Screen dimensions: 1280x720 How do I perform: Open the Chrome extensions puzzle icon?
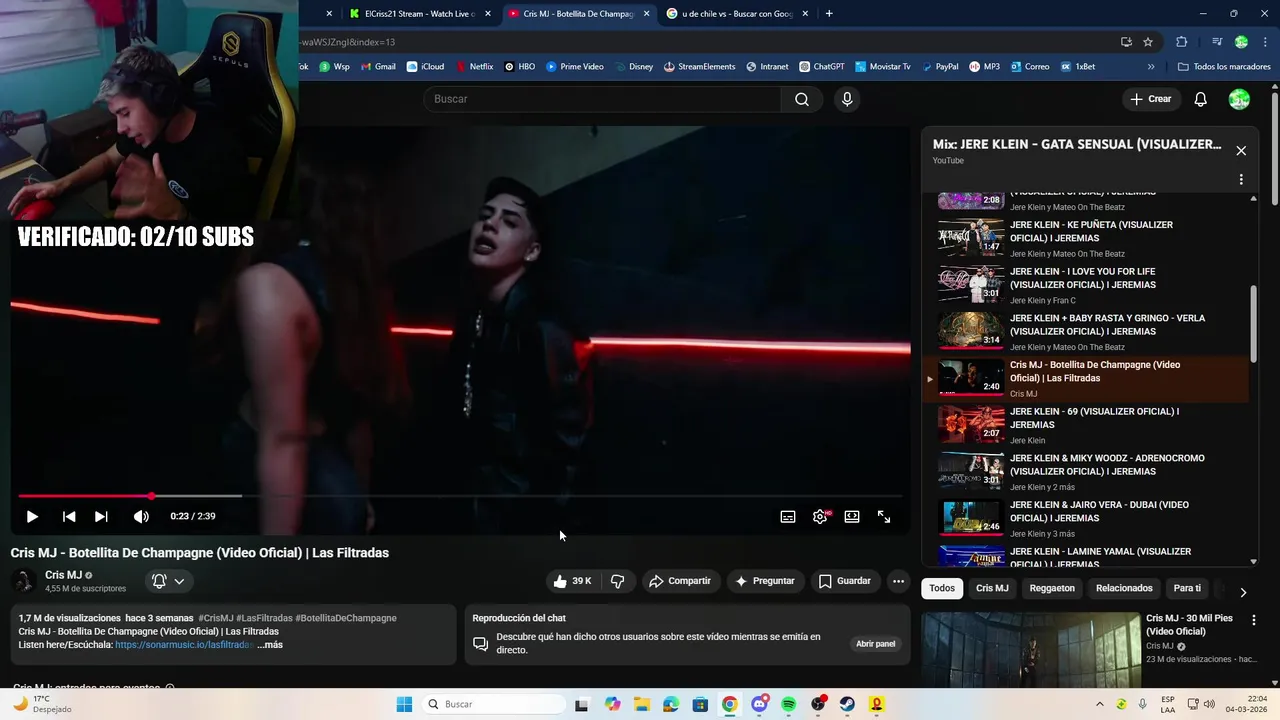click(1181, 42)
